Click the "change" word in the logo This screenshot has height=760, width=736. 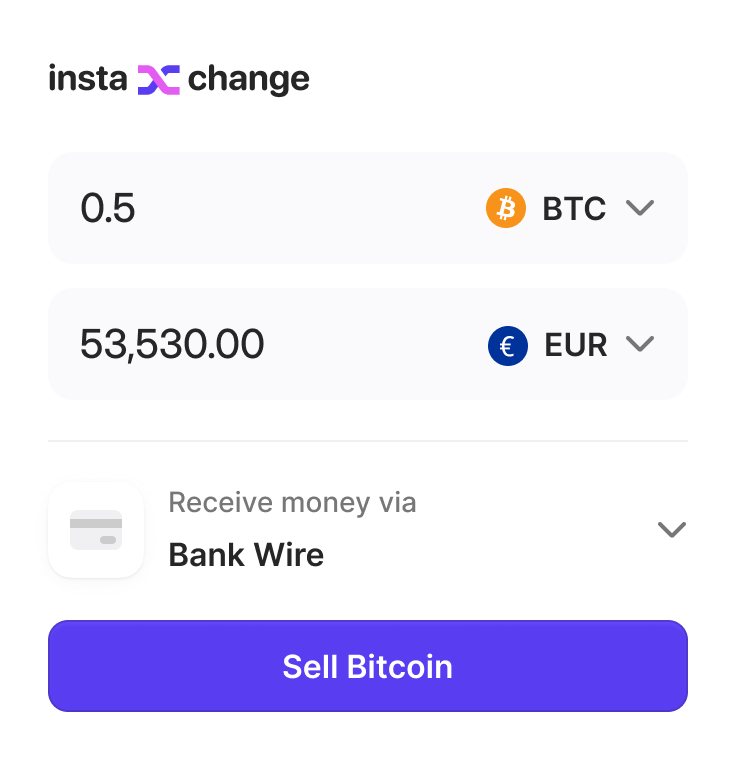(249, 79)
